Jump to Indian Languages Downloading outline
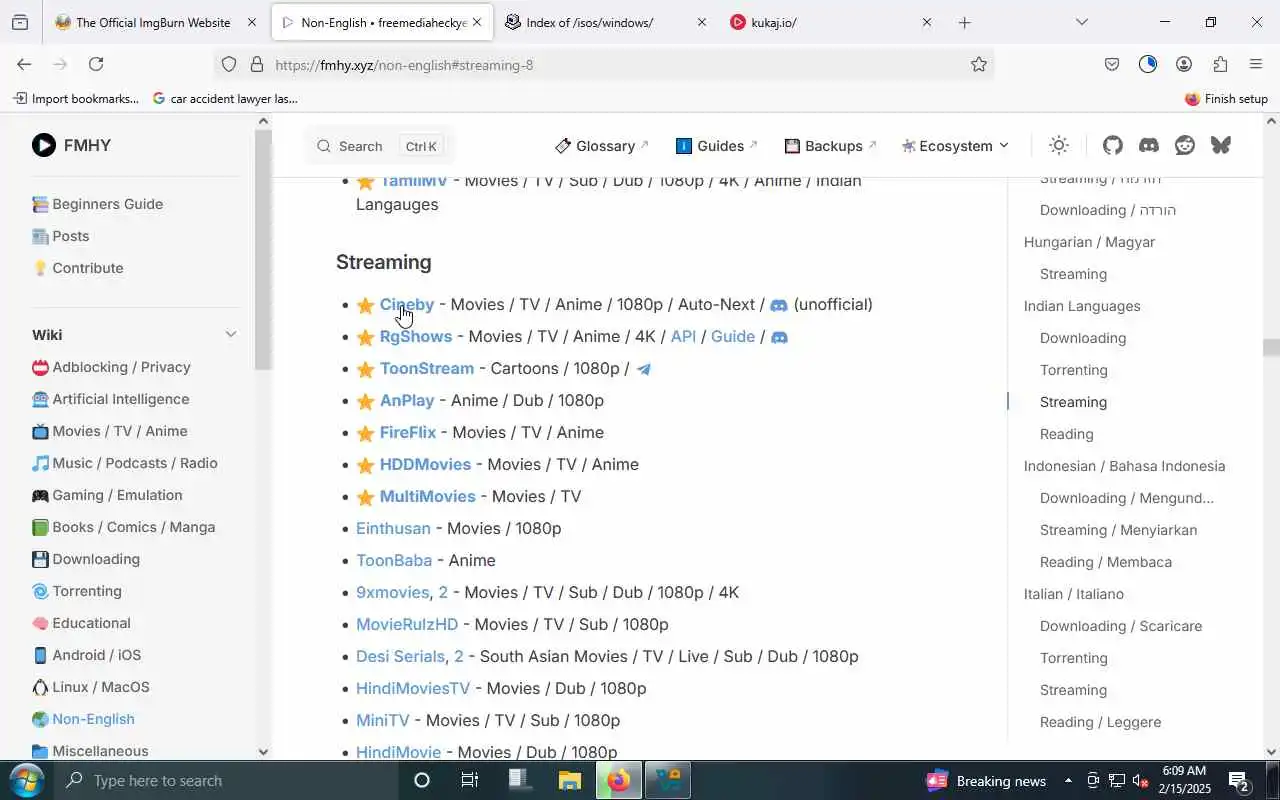Viewport: 1280px width, 800px height. click(x=1083, y=338)
